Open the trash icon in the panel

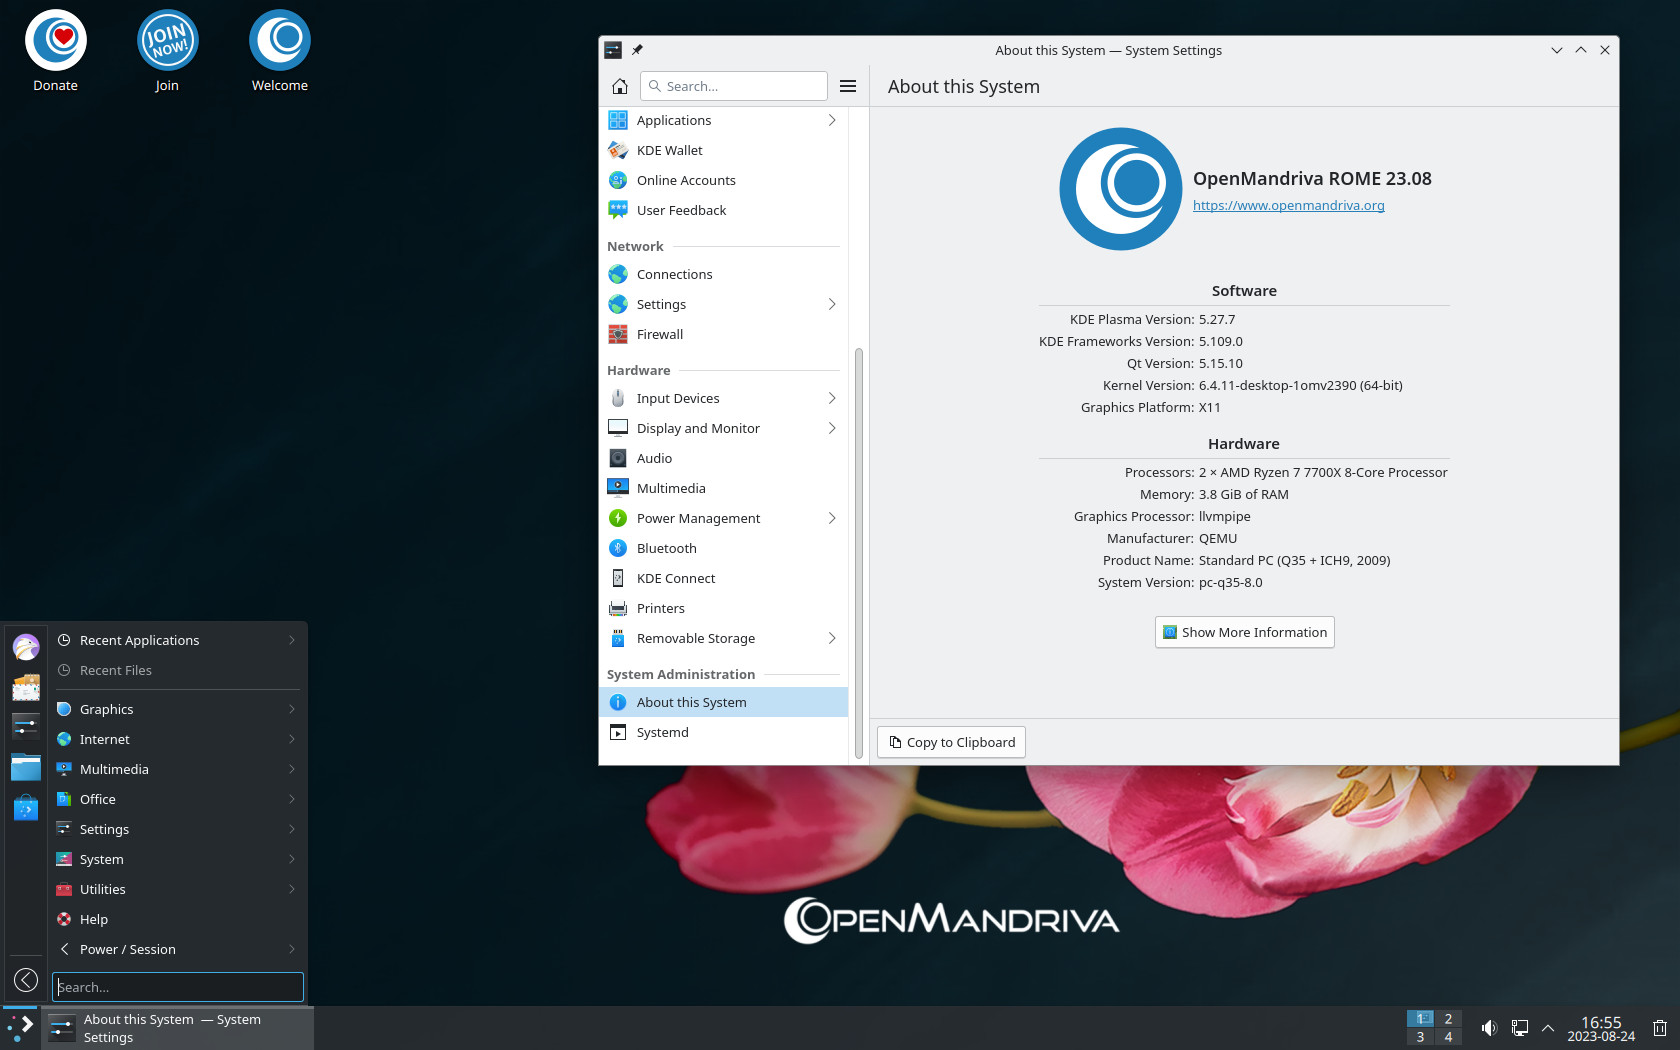(x=1660, y=1028)
